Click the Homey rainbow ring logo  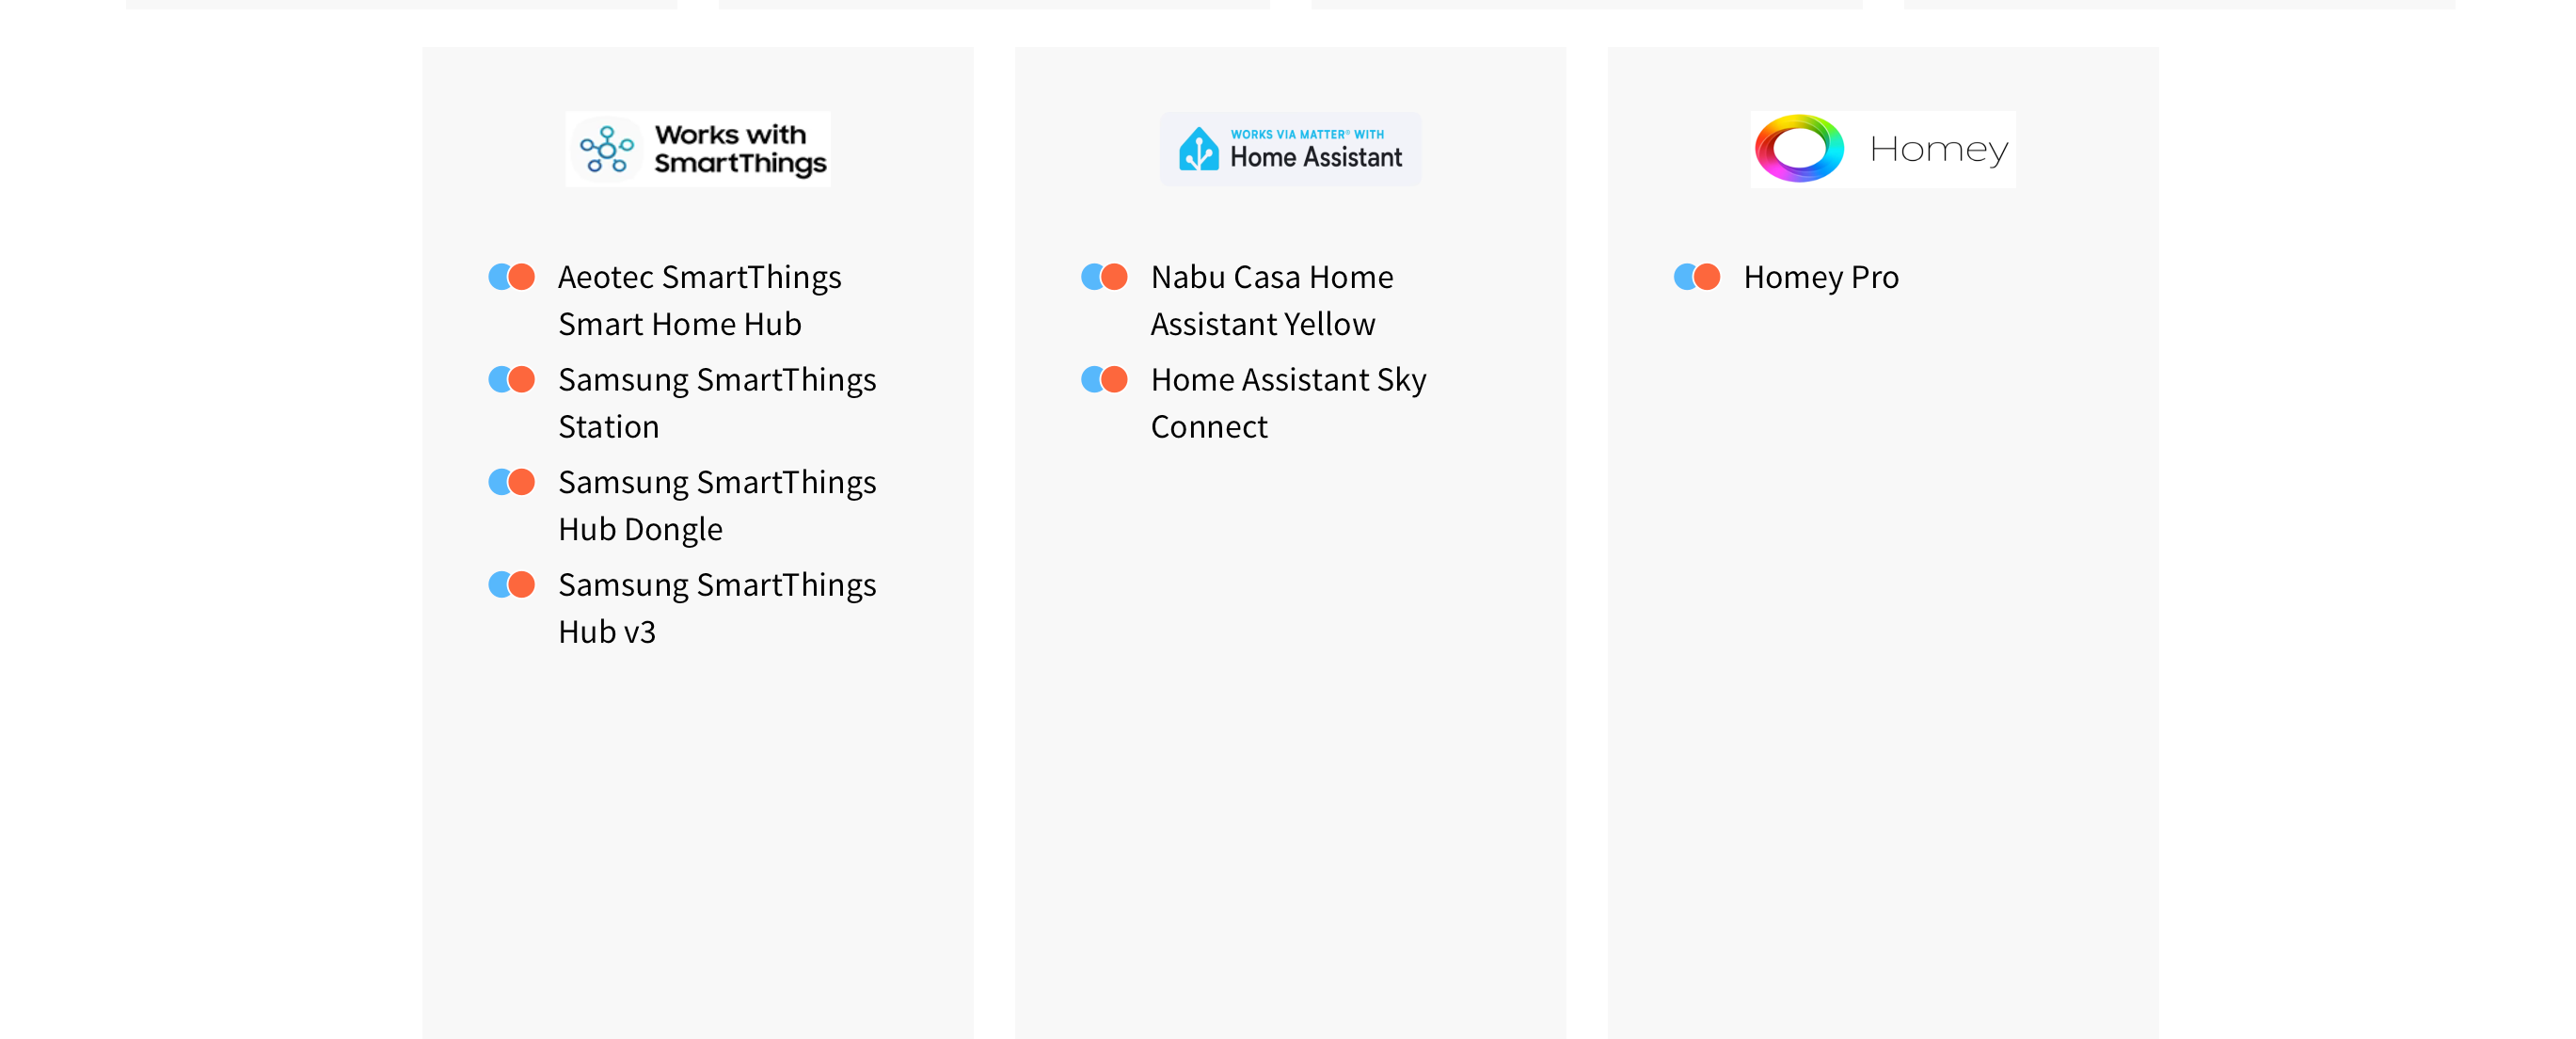pyautogui.click(x=1799, y=149)
